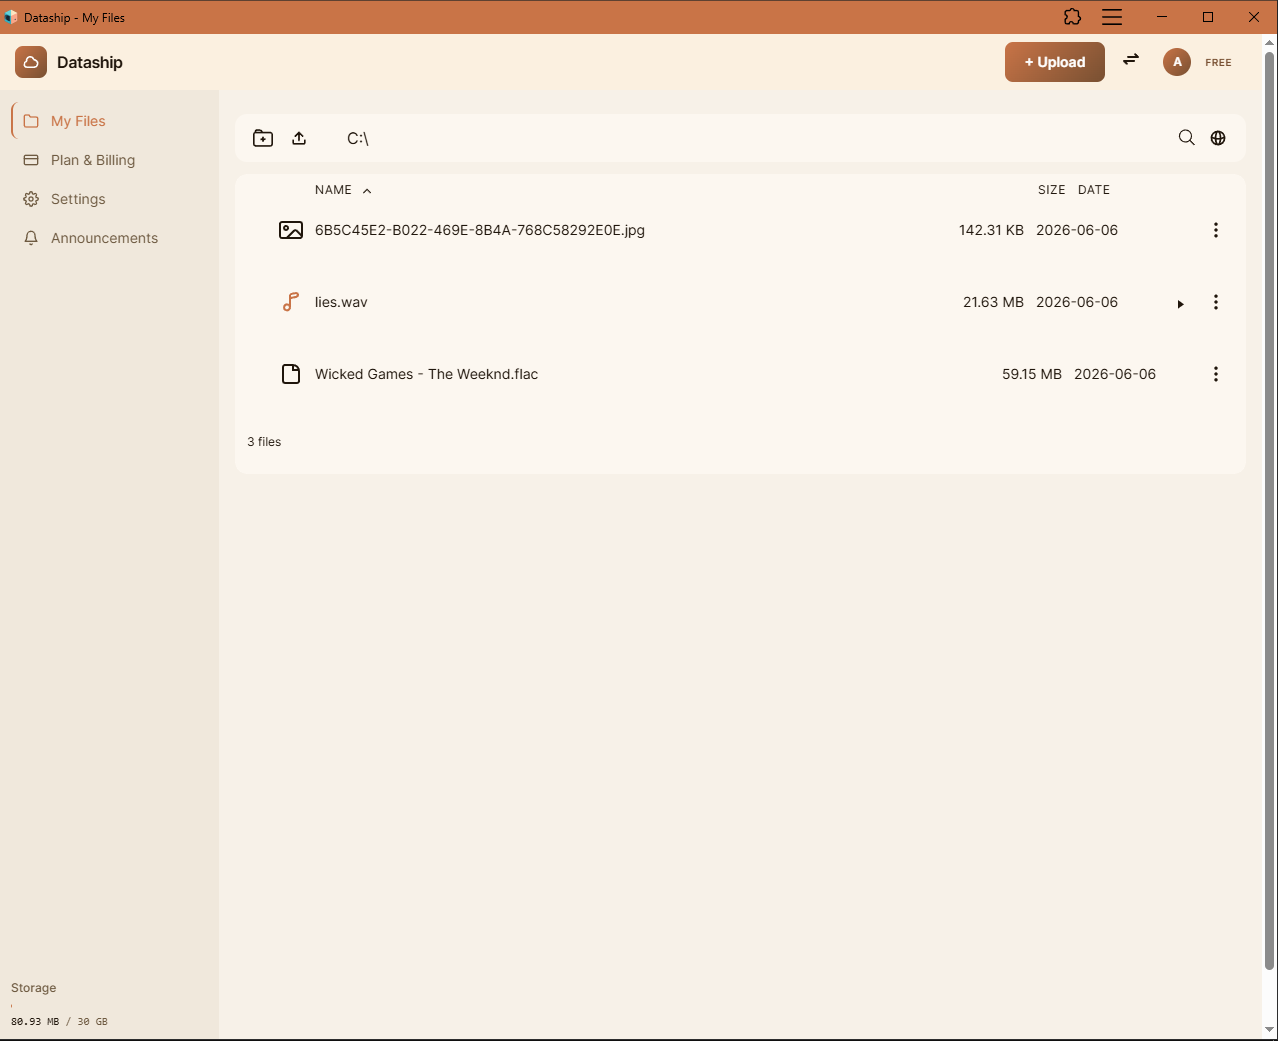Maximize the Dataship window
Image resolution: width=1278 pixels, height=1041 pixels.
coord(1208,17)
